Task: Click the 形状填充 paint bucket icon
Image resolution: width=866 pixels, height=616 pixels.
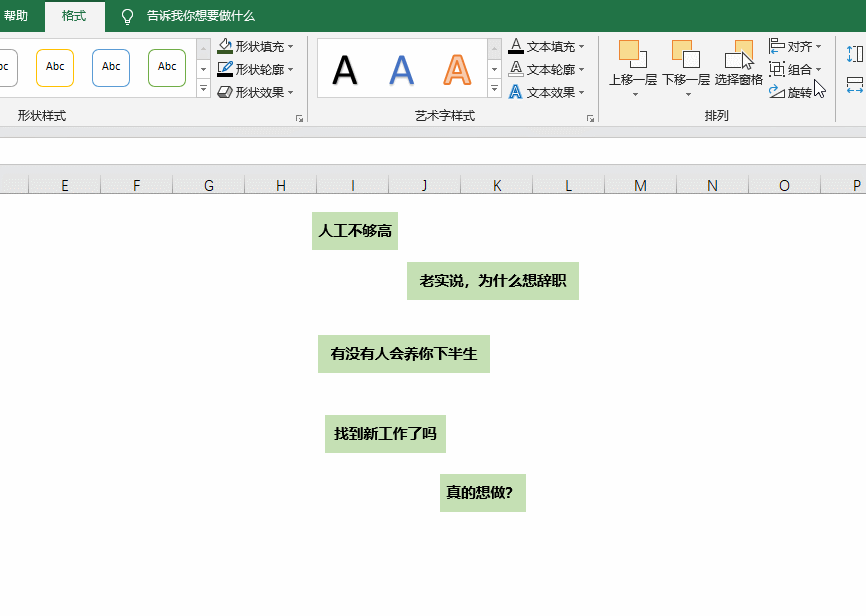Action: coord(225,46)
